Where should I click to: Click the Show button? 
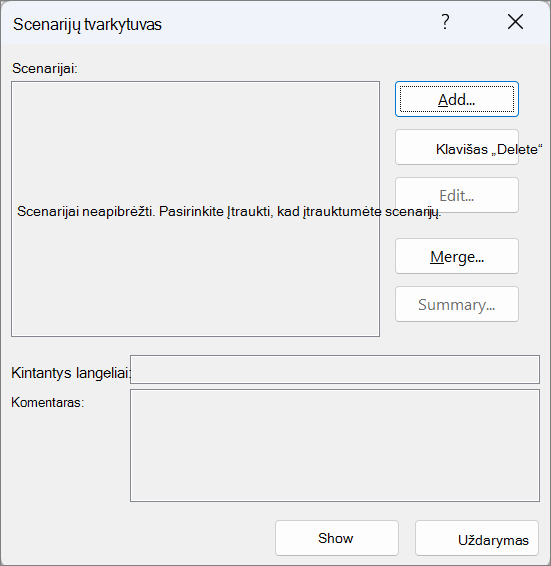click(337, 538)
